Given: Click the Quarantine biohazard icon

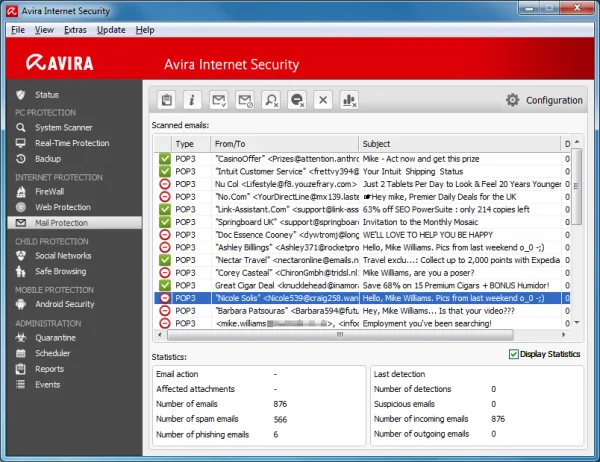Looking at the screenshot, I should pos(21,338).
